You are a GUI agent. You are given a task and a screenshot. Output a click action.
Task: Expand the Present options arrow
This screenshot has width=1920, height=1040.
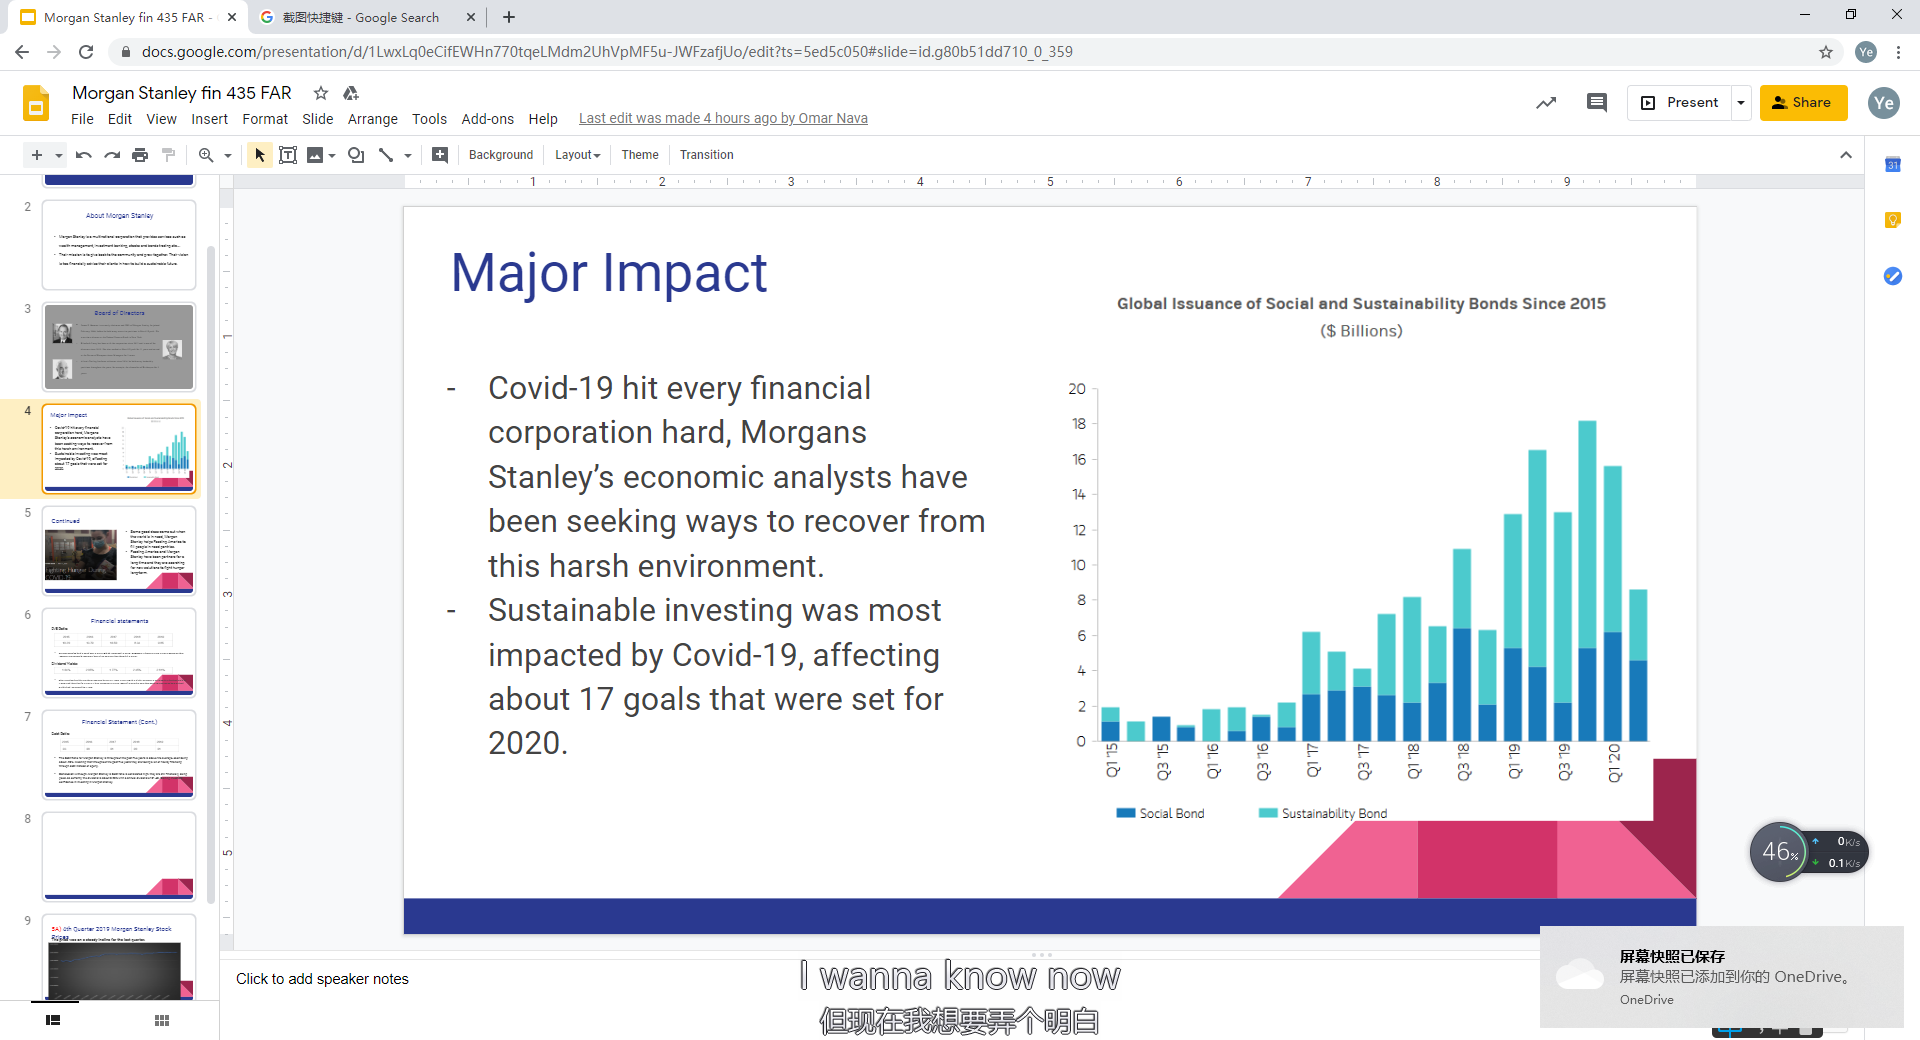click(1741, 103)
